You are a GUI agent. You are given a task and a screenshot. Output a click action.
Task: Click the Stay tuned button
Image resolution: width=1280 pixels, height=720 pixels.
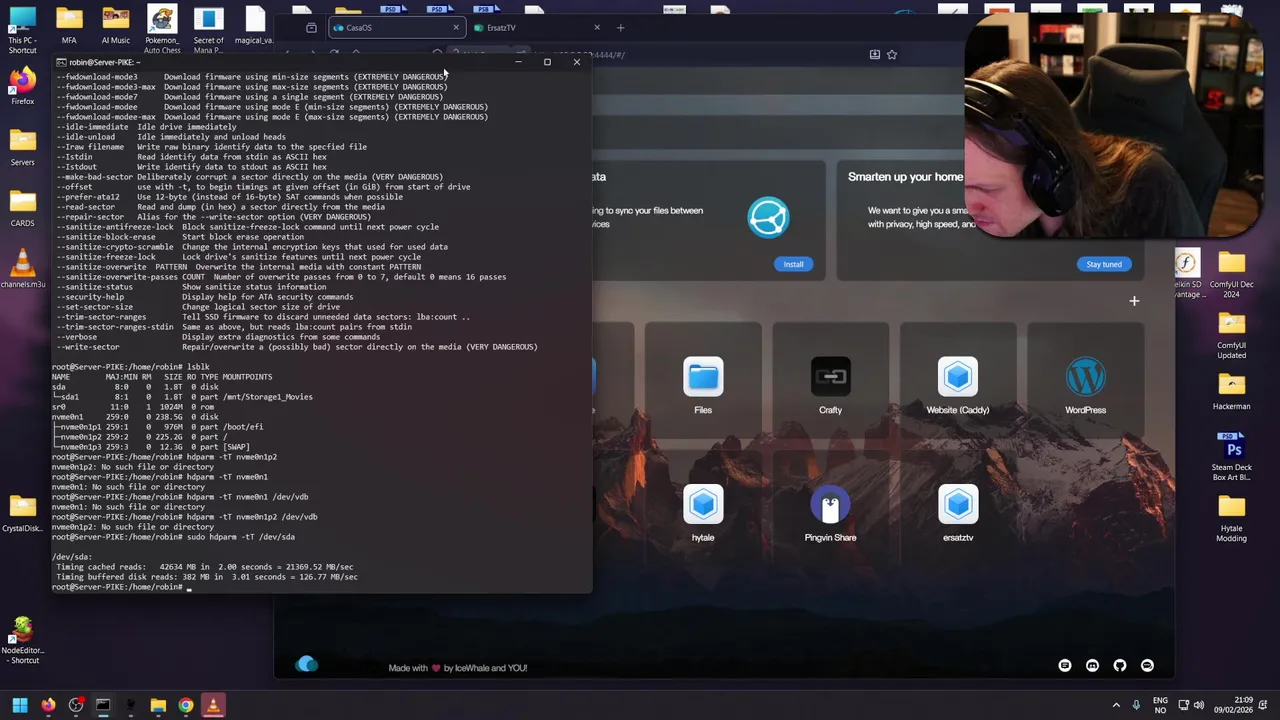(x=1104, y=264)
